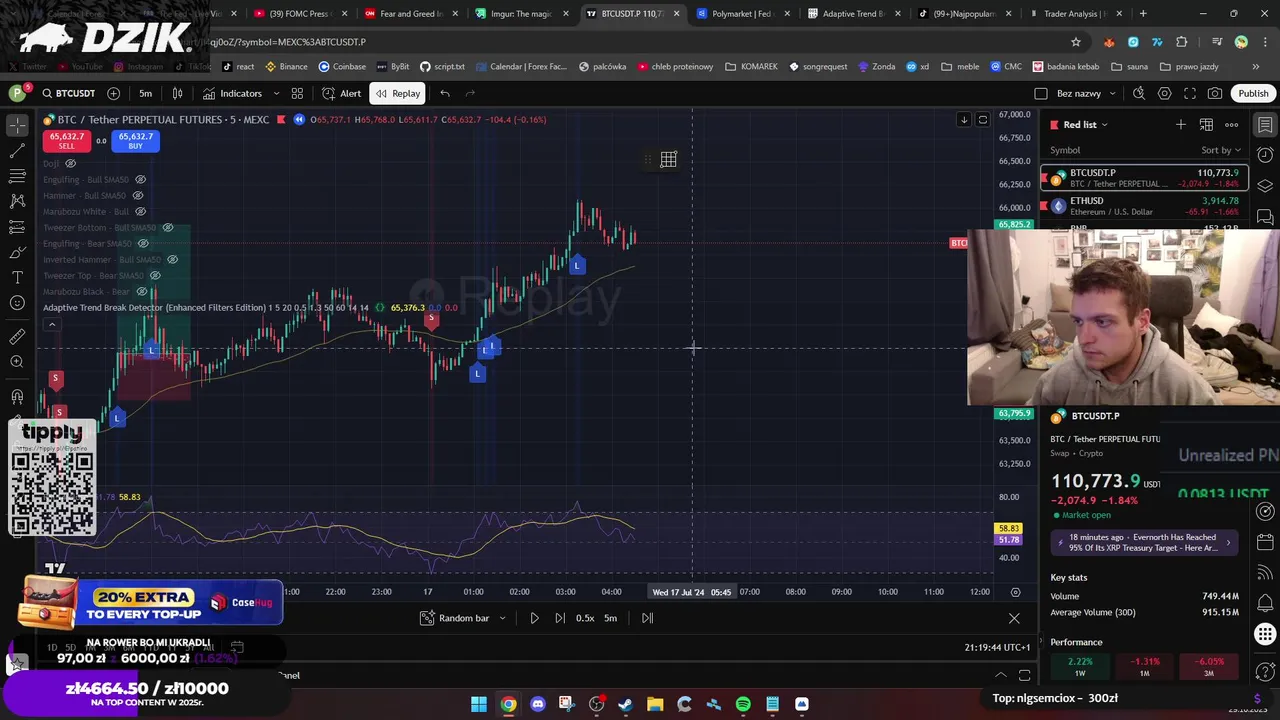Toggle bar Replay mode

(398, 93)
